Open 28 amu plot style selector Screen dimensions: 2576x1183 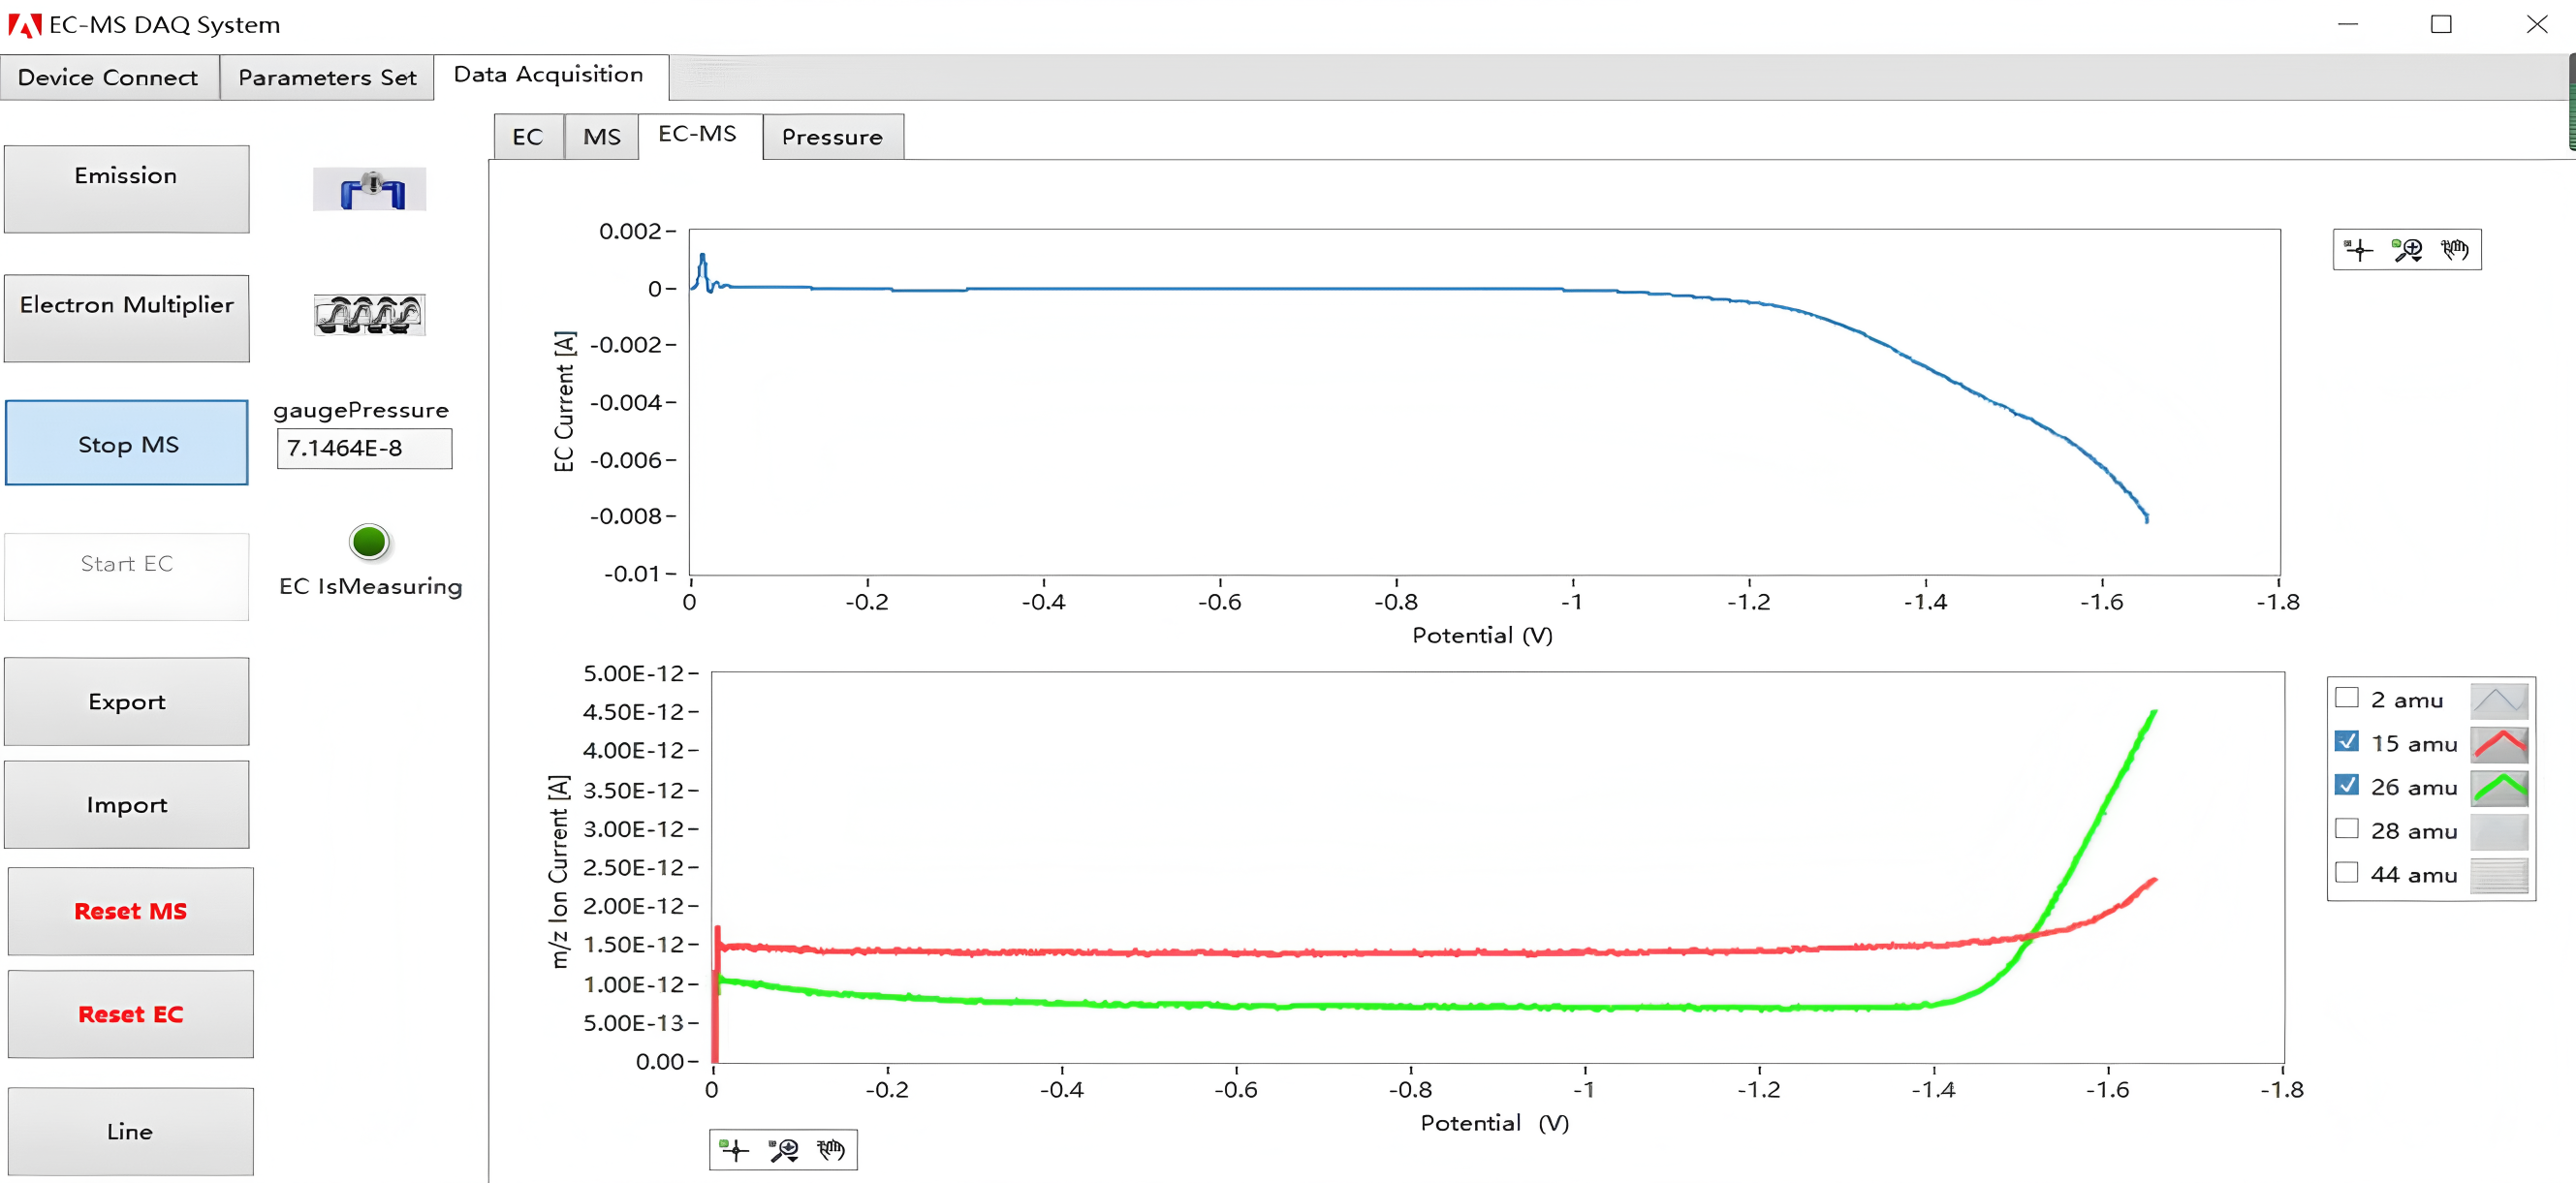pyautogui.click(x=2499, y=831)
